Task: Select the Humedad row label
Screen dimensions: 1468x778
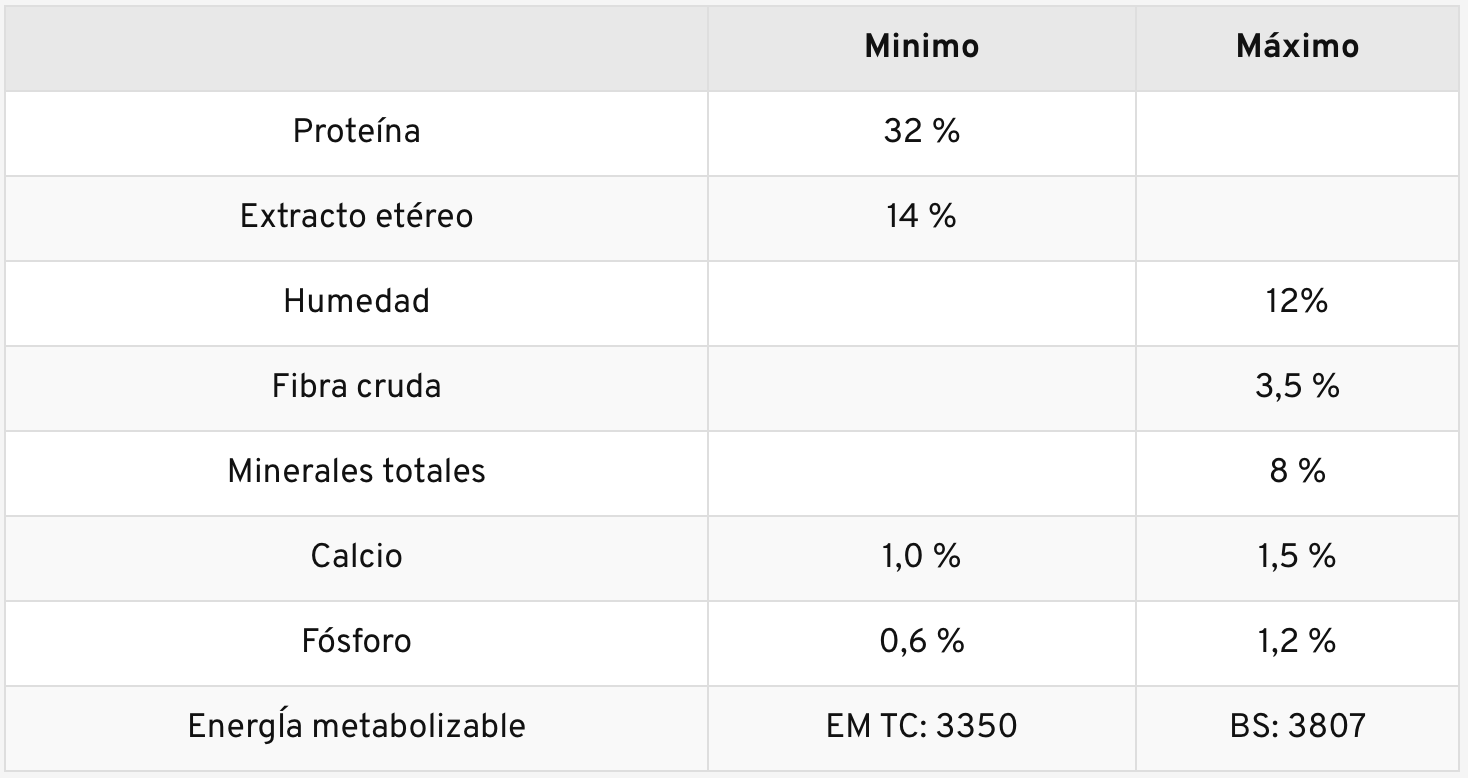Action: 356,301
